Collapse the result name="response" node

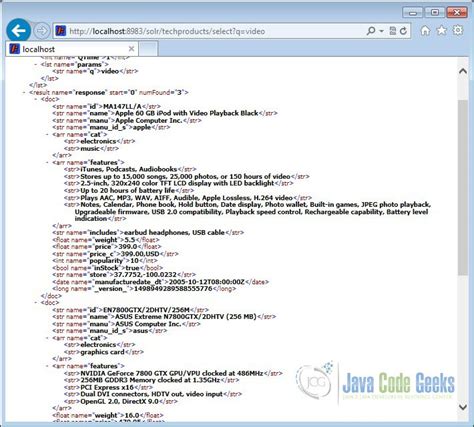pyautogui.click(x=24, y=92)
